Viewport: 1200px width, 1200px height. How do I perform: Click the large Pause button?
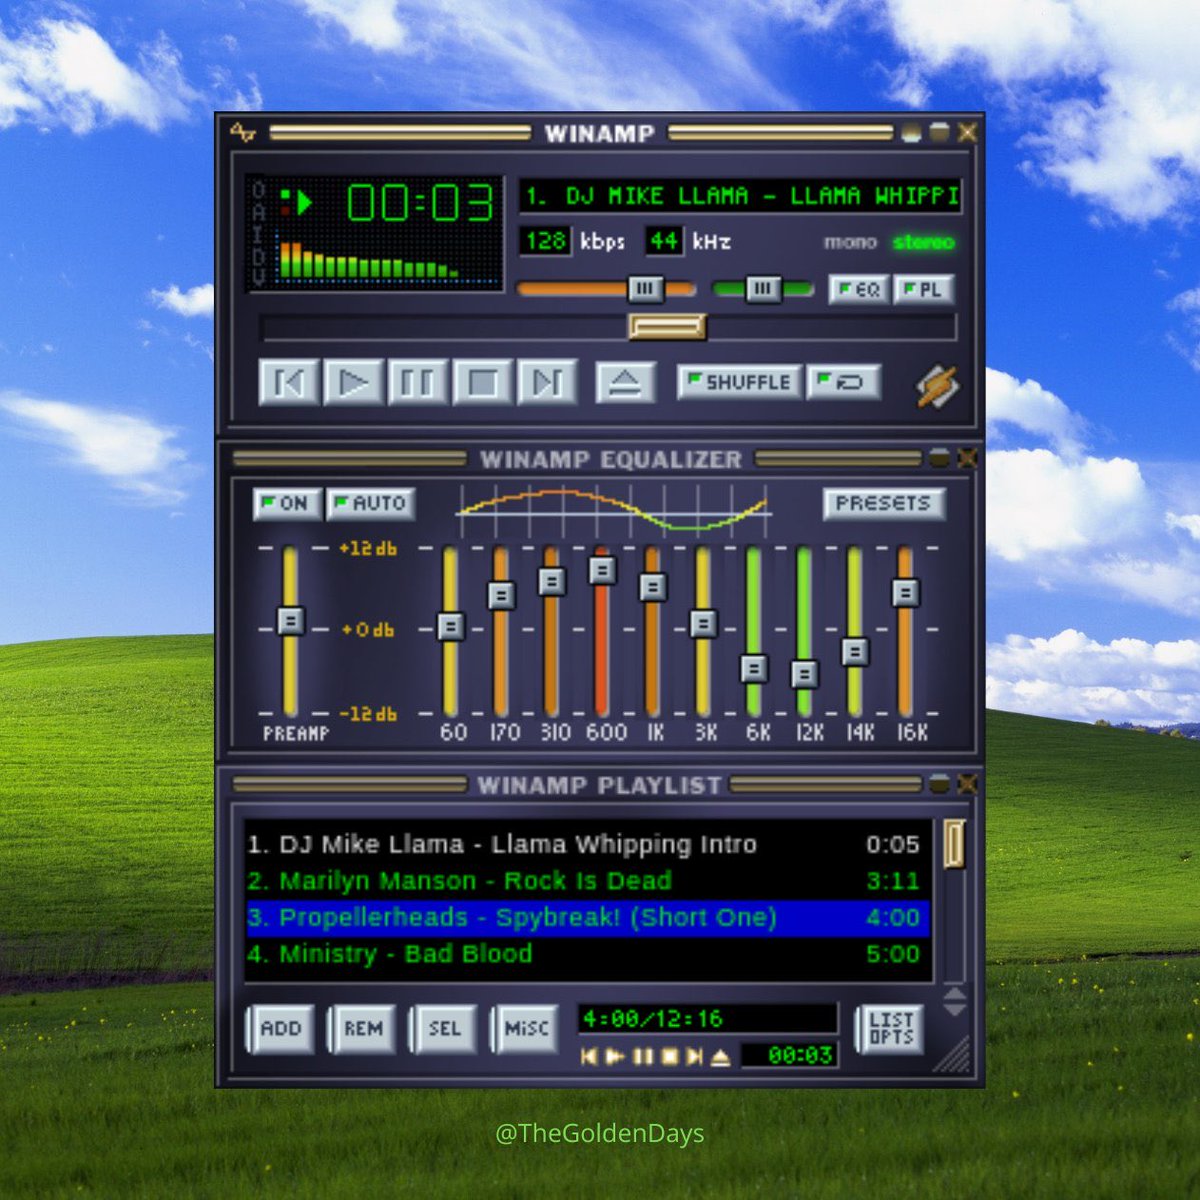coord(418,383)
